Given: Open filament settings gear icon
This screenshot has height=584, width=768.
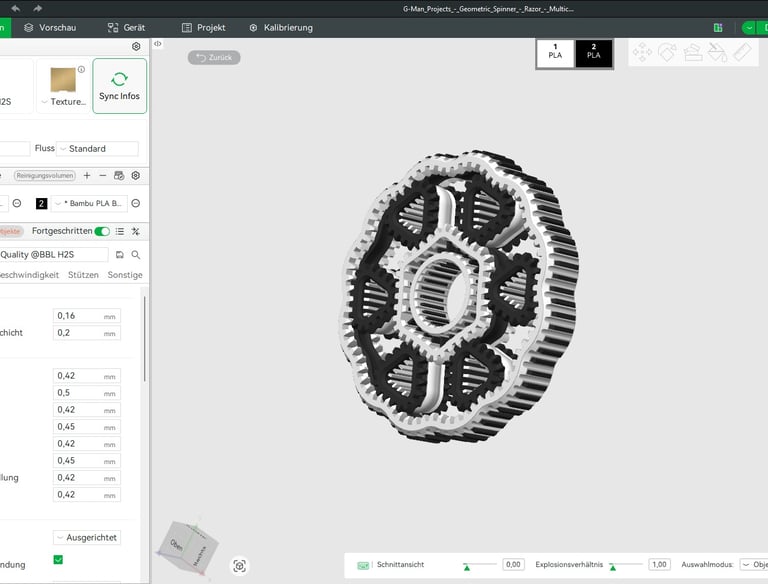Looking at the screenshot, I should point(136,175).
